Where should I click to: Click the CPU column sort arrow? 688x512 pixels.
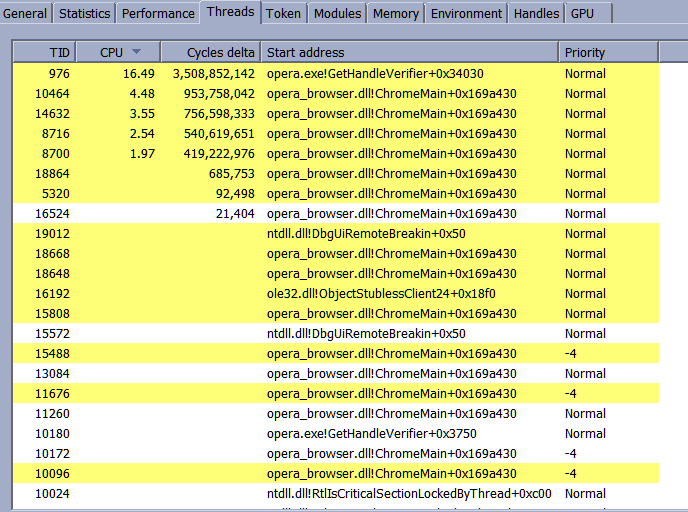[x=136, y=52]
